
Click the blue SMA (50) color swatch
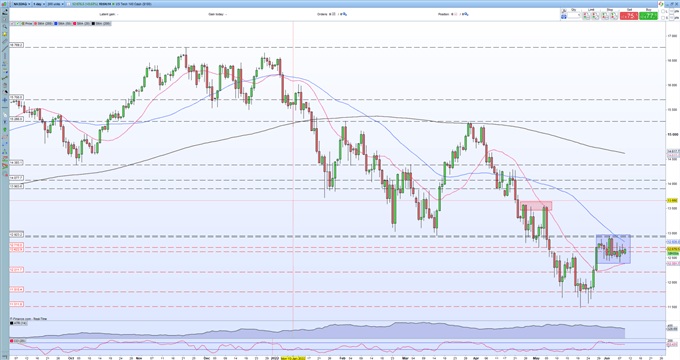tap(56, 23)
